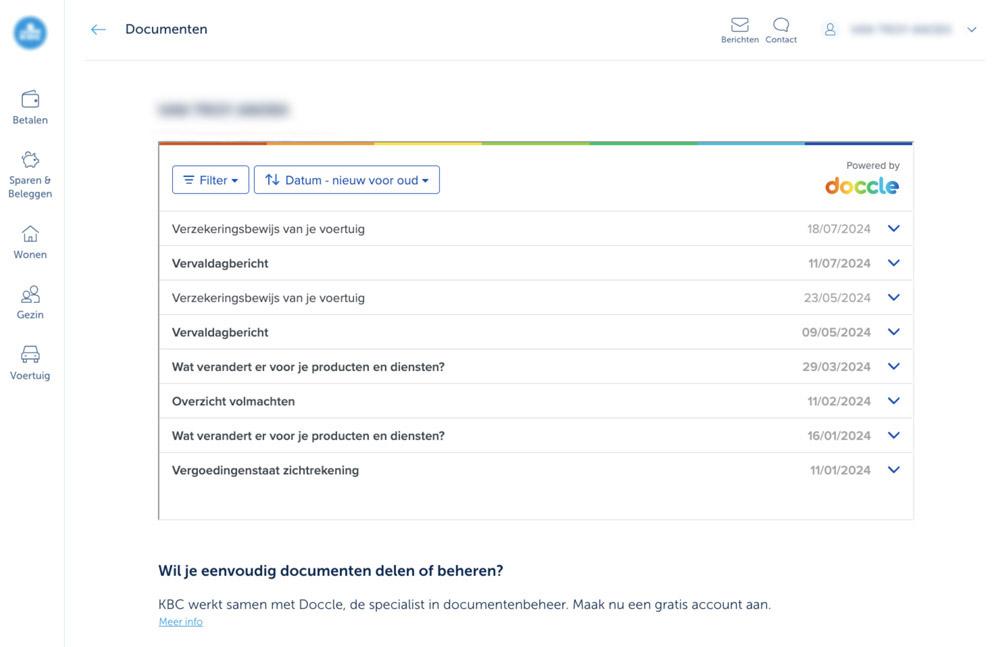Click the KBC logo in the sidebar
Viewport: 1000px width, 647px height.
(30, 32)
